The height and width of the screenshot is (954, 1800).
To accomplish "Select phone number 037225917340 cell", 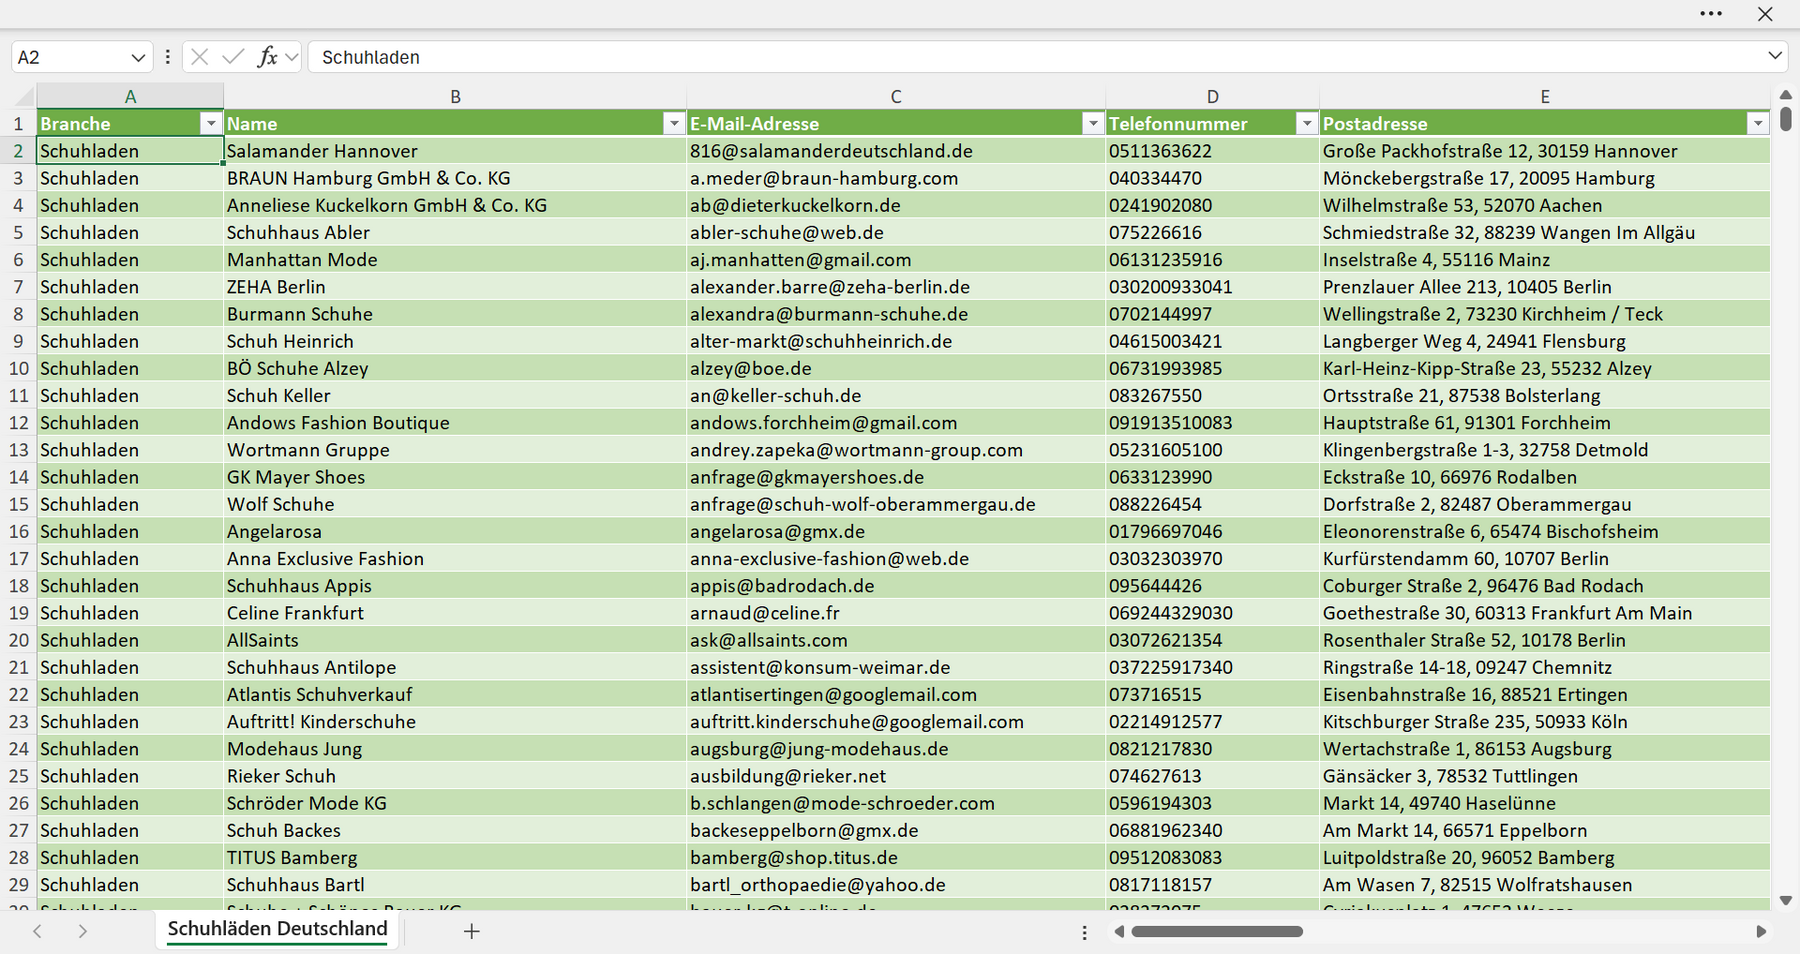I will (x=1212, y=667).
